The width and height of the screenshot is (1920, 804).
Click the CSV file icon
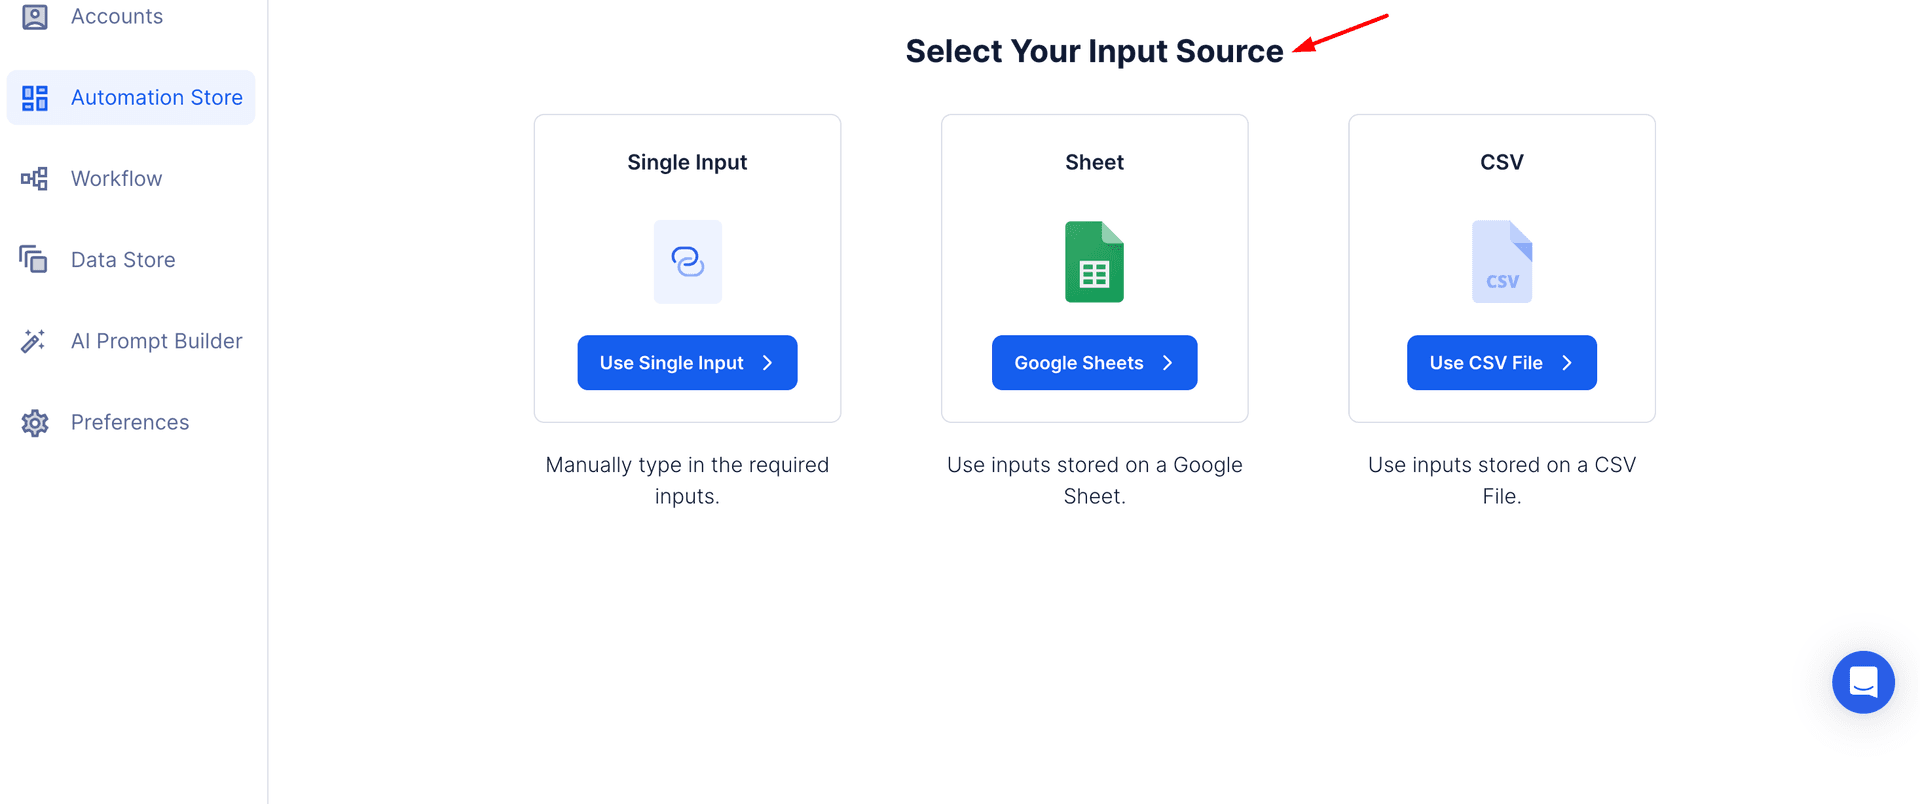point(1501,262)
